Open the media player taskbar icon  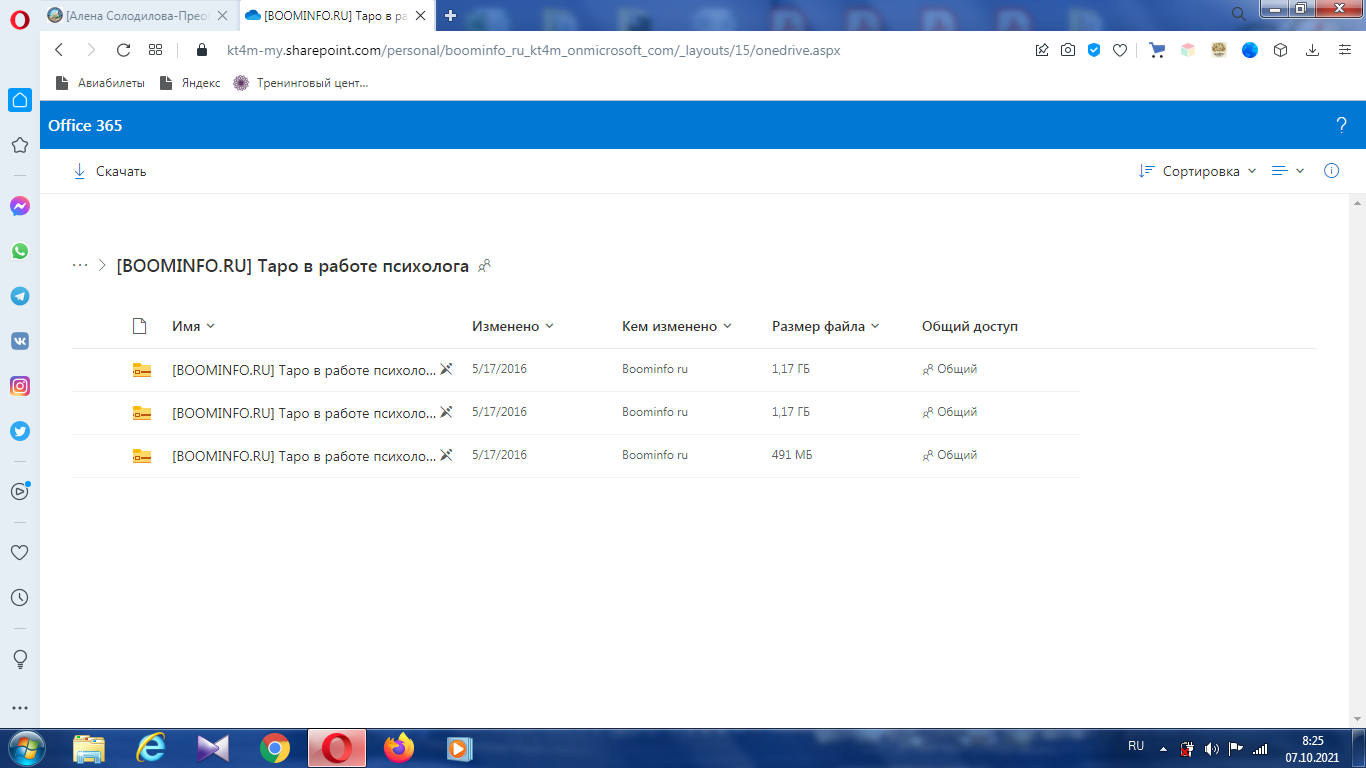460,748
